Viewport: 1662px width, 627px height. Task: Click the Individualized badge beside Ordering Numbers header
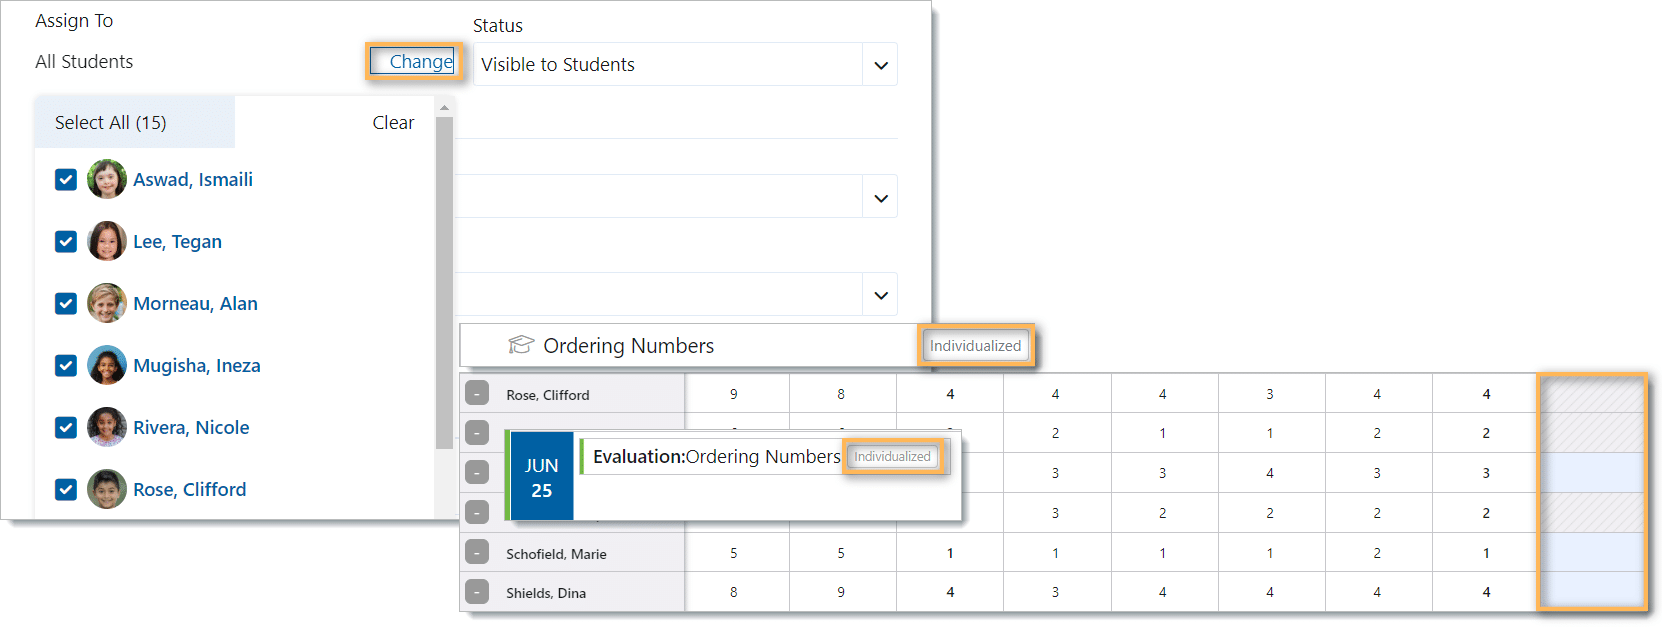click(x=975, y=346)
